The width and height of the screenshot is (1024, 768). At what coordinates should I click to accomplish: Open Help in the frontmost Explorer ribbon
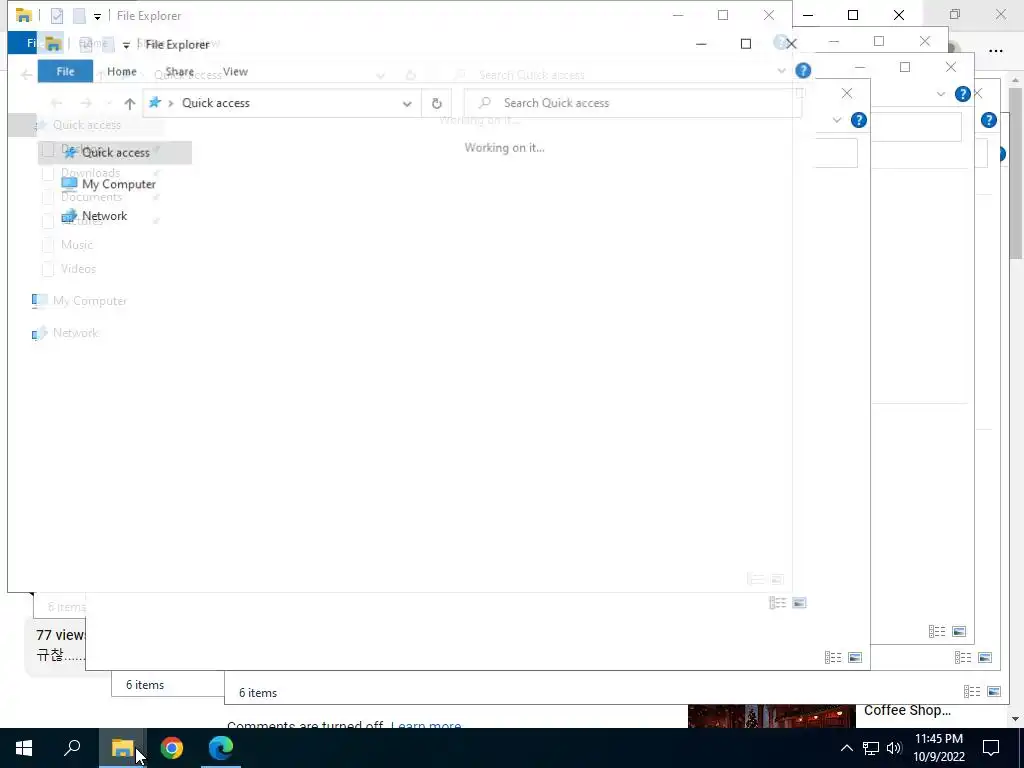coord(803,71)
